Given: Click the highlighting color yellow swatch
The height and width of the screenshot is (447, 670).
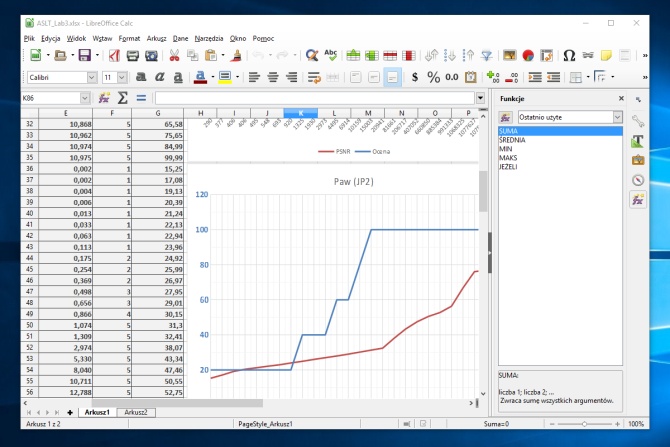Looking at the screenshot, I should point(223,76).
